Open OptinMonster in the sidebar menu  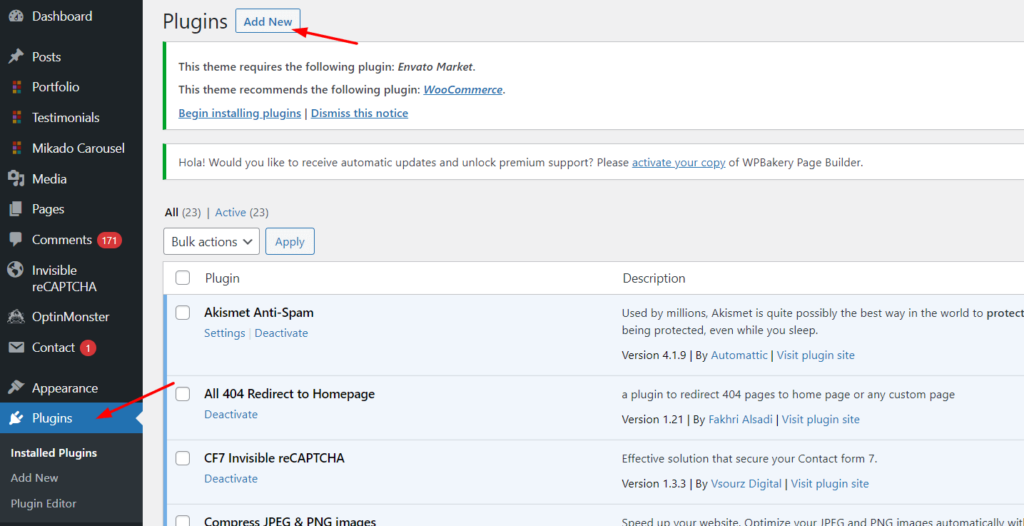click(x=71, y=317)
